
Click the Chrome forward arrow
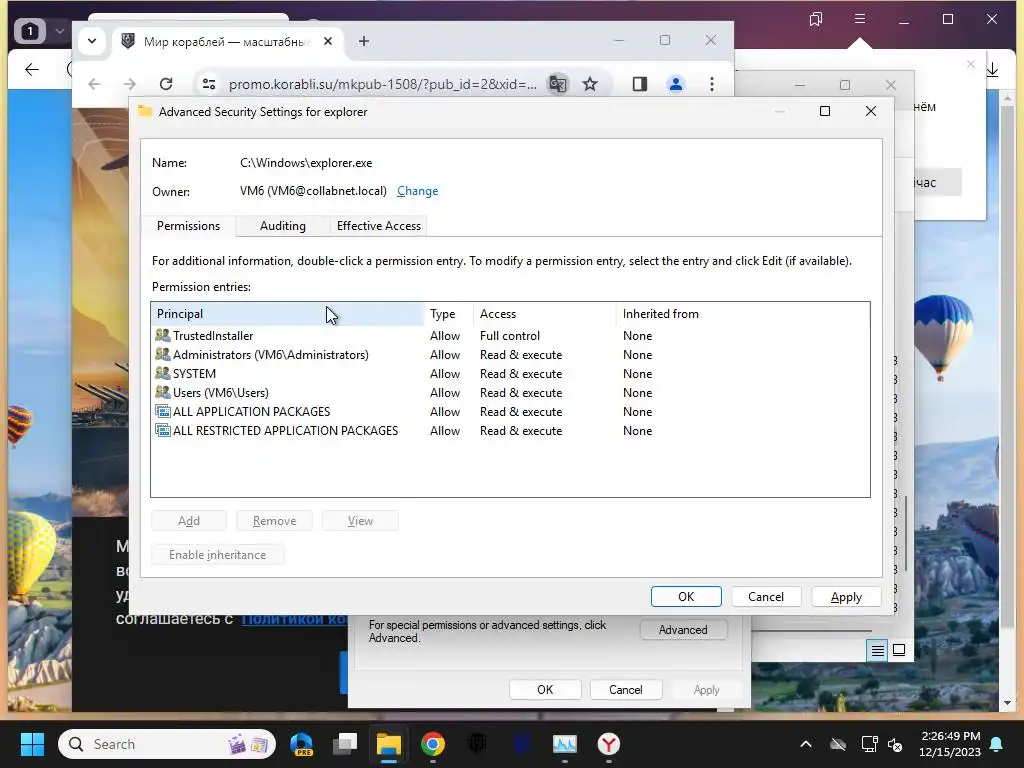pos(129,84)
